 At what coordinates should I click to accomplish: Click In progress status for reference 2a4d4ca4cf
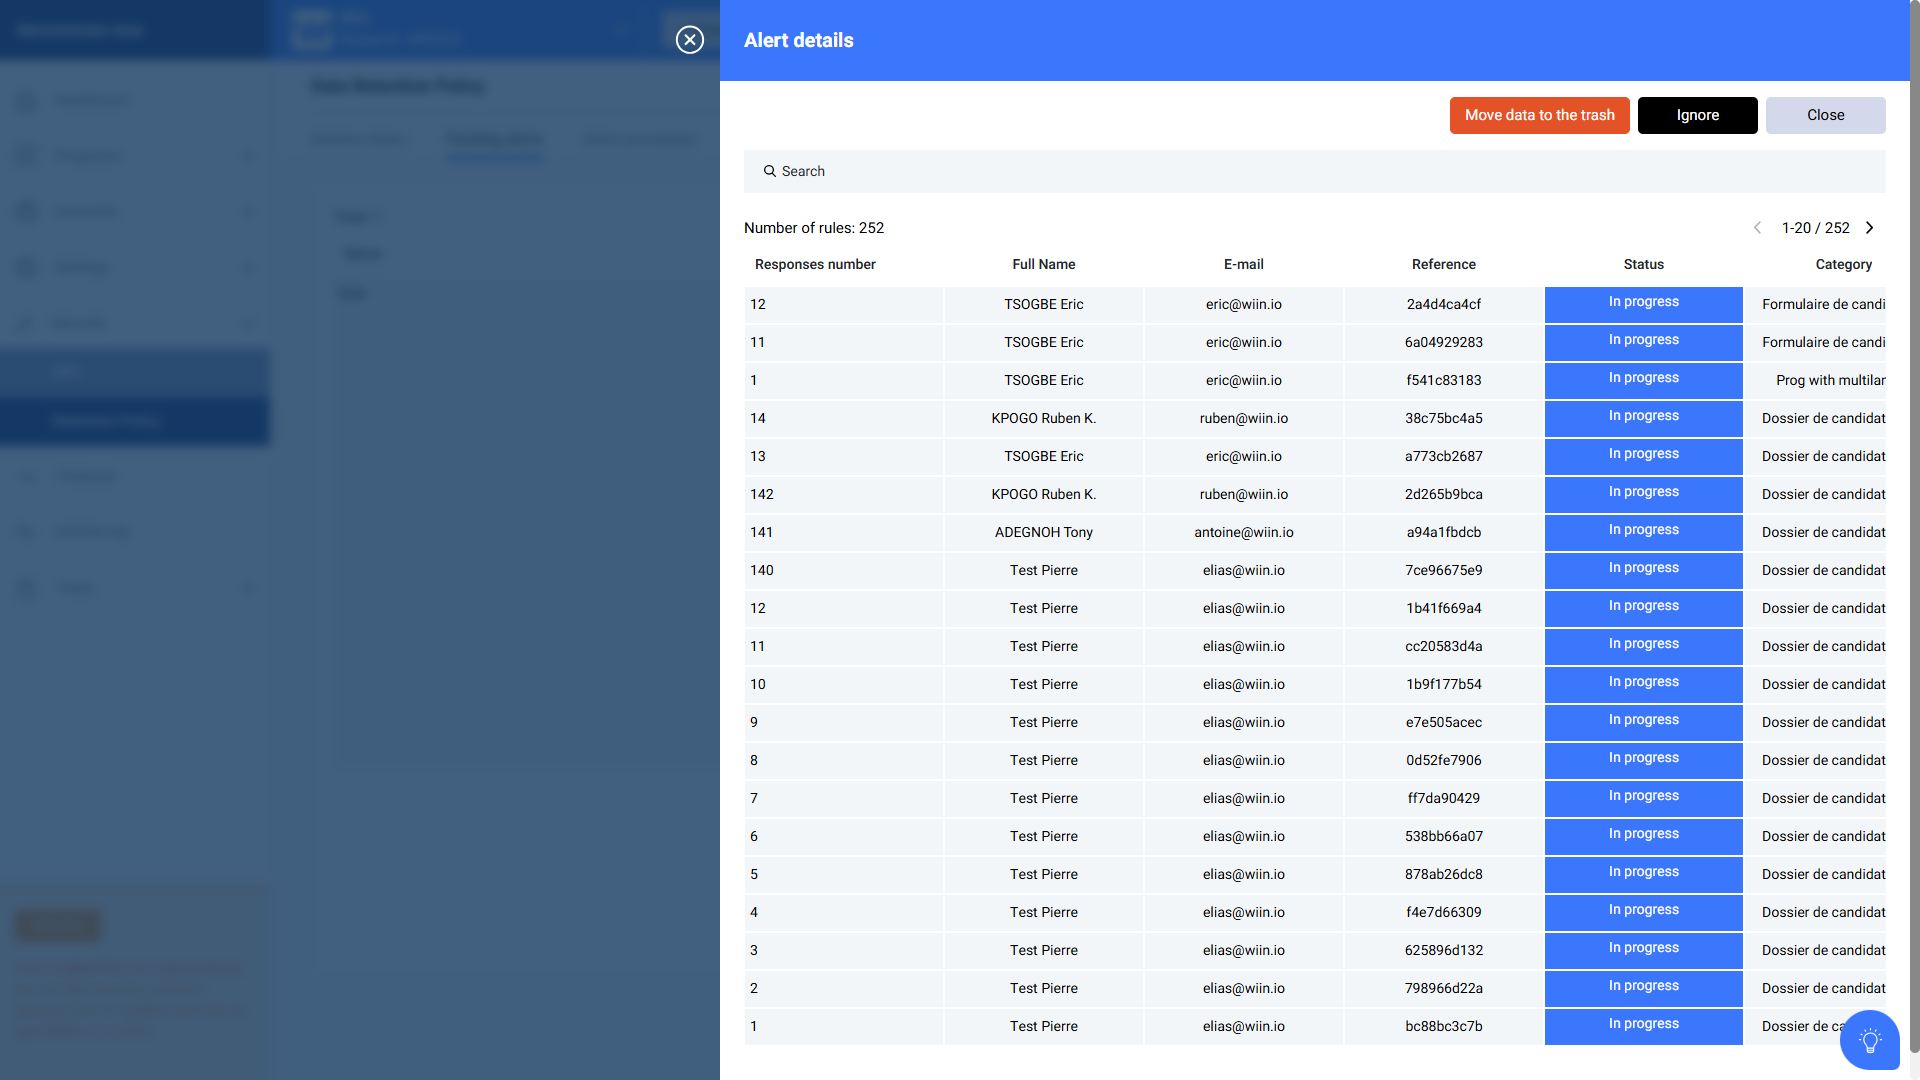click(1643, 303)
